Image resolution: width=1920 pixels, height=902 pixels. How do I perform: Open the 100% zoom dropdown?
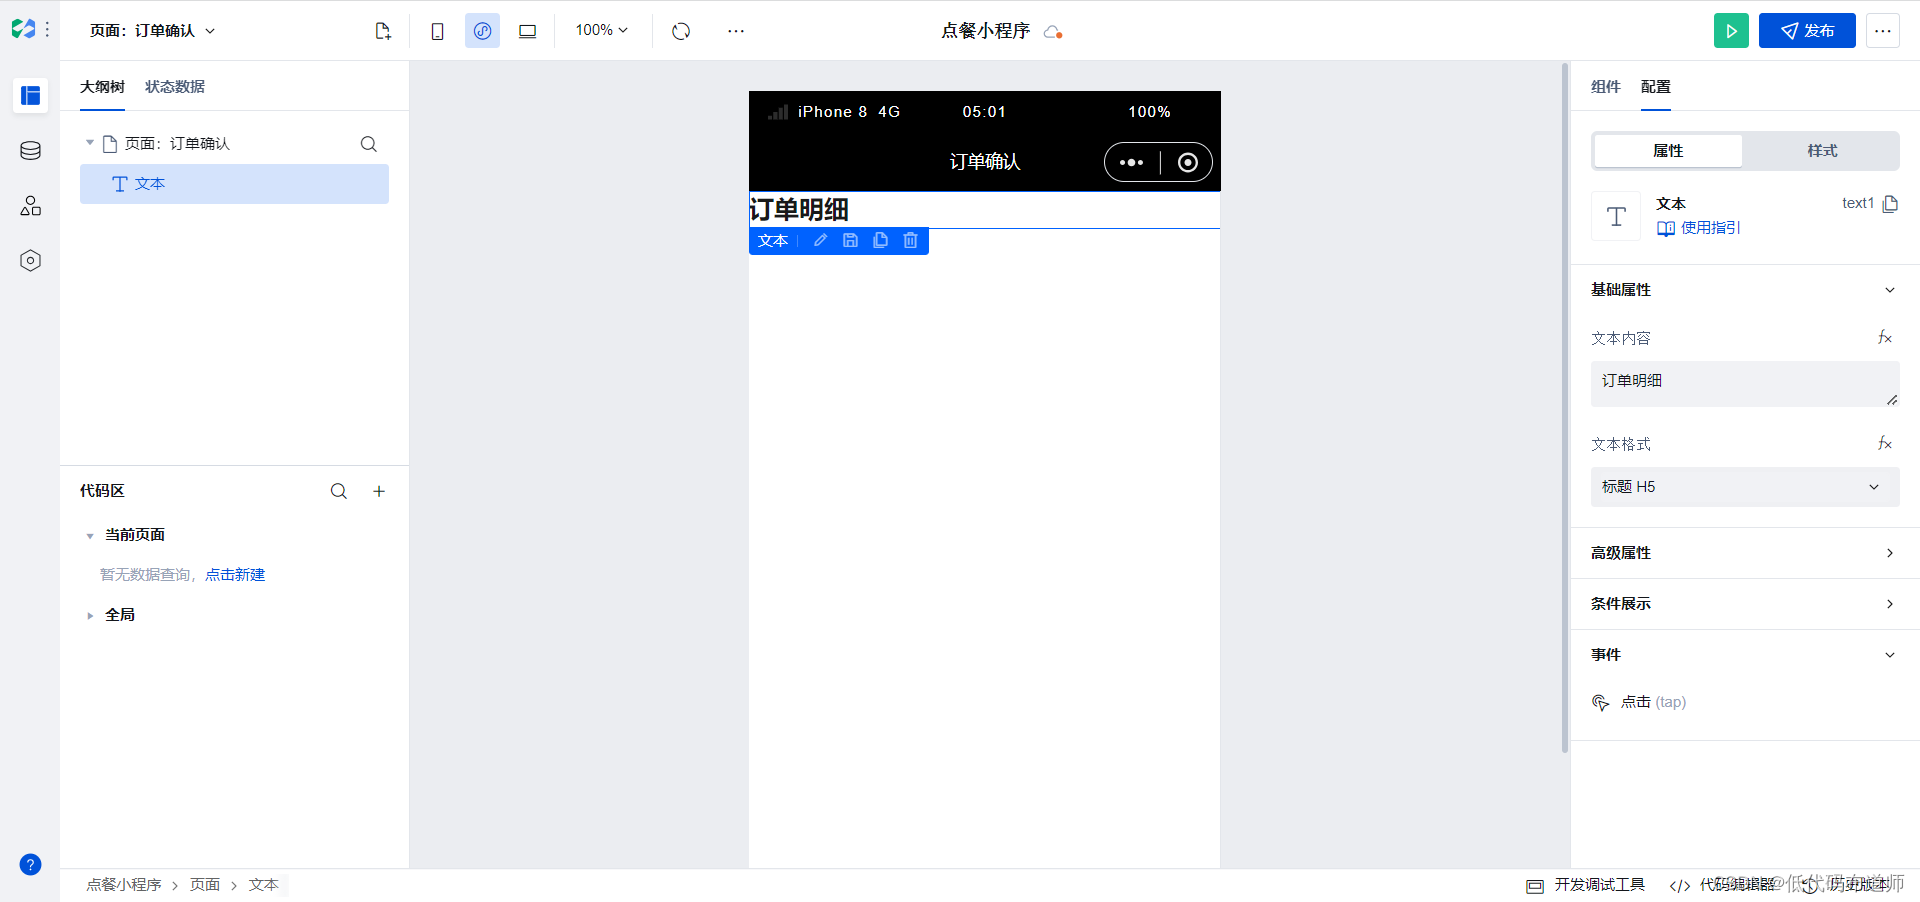601,31
